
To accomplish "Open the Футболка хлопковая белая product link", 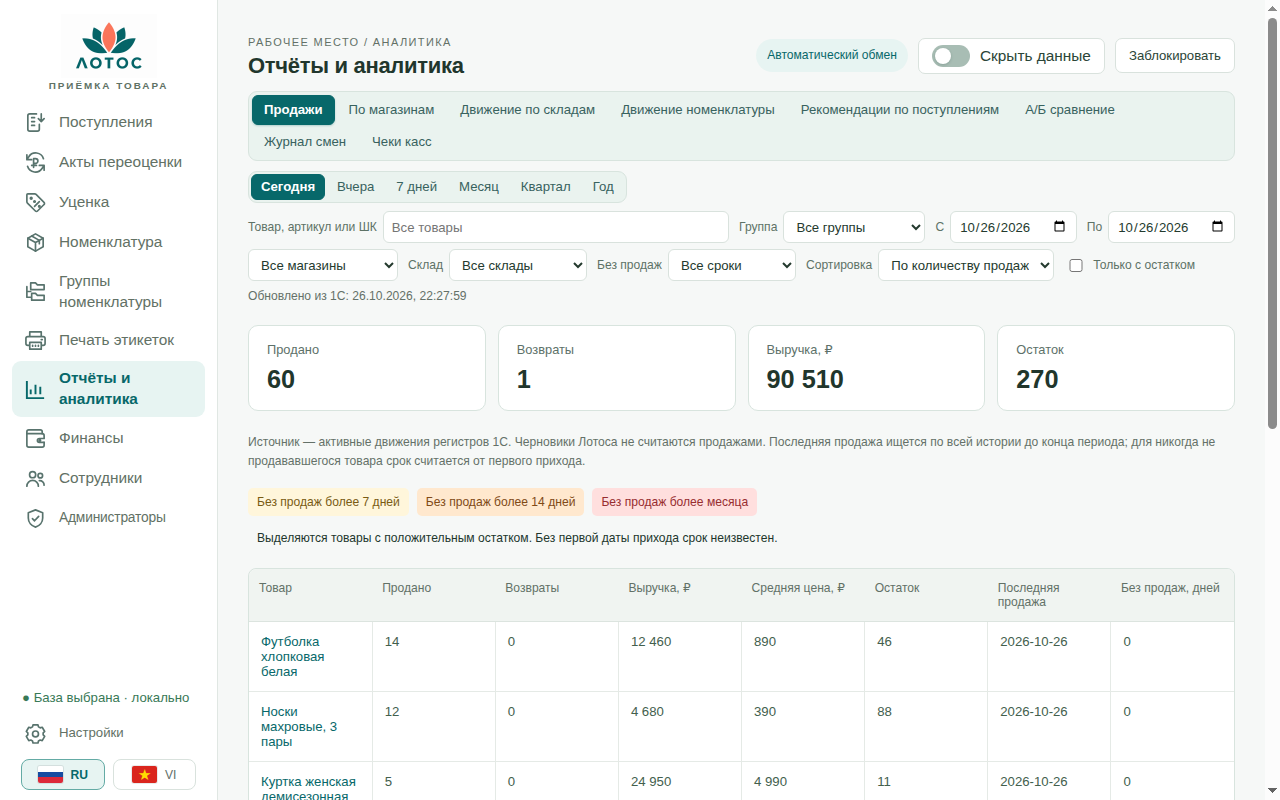I will (292, 656).
